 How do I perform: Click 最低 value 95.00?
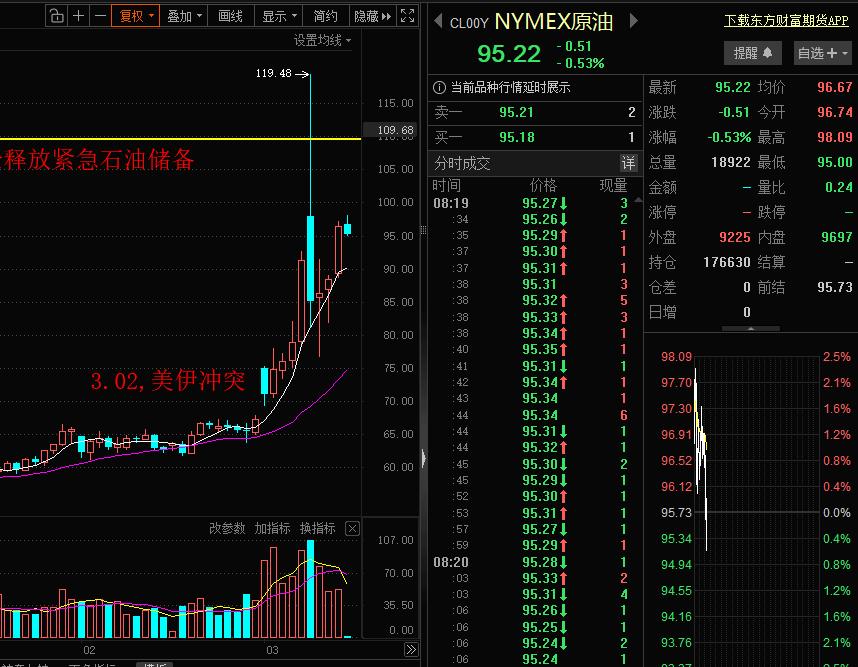[834, 163]
